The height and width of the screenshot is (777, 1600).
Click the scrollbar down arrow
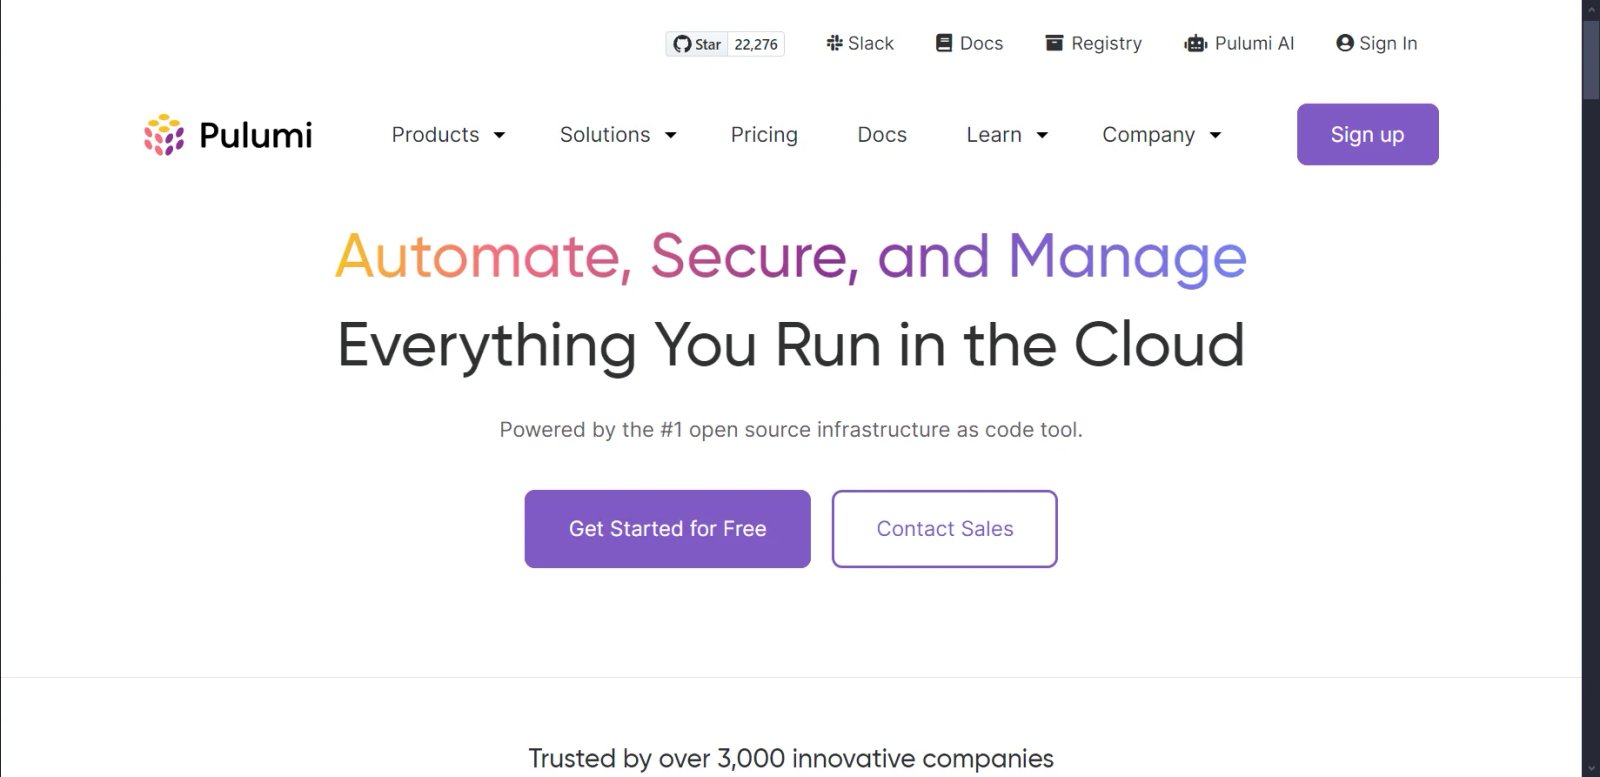(1591, 769)
